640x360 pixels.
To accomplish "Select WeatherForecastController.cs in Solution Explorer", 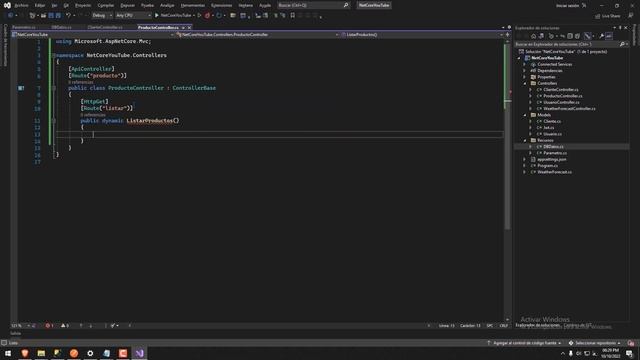I will (x=569, y=109).
